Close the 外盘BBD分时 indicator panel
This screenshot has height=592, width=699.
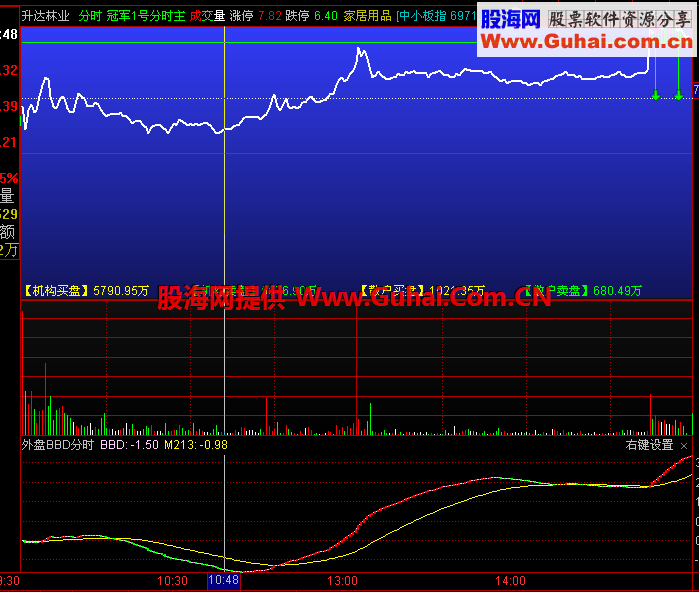click(684, 446)
